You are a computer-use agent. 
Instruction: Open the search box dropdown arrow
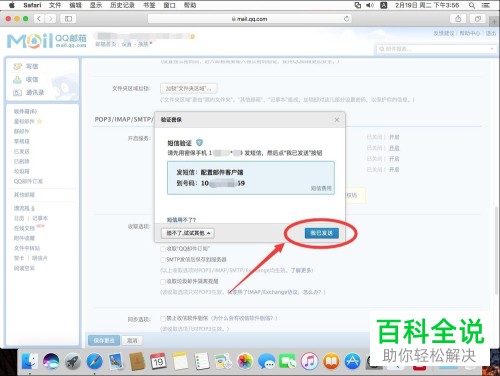coord(492,49)
